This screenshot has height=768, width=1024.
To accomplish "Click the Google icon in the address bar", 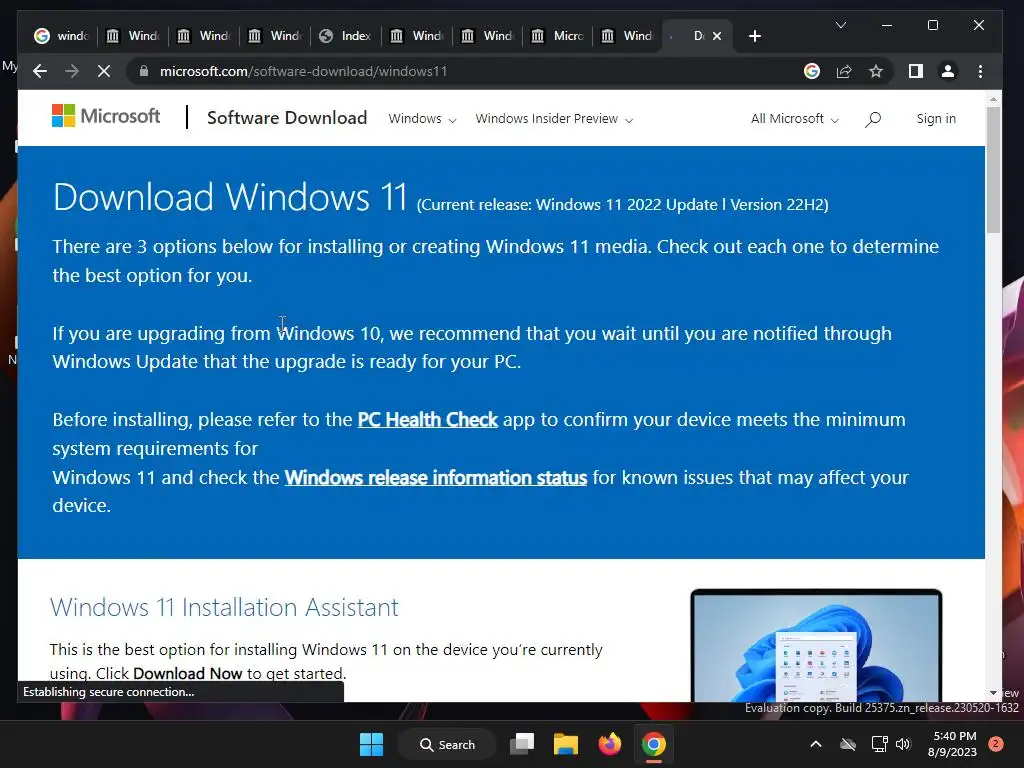I will 812,71.
